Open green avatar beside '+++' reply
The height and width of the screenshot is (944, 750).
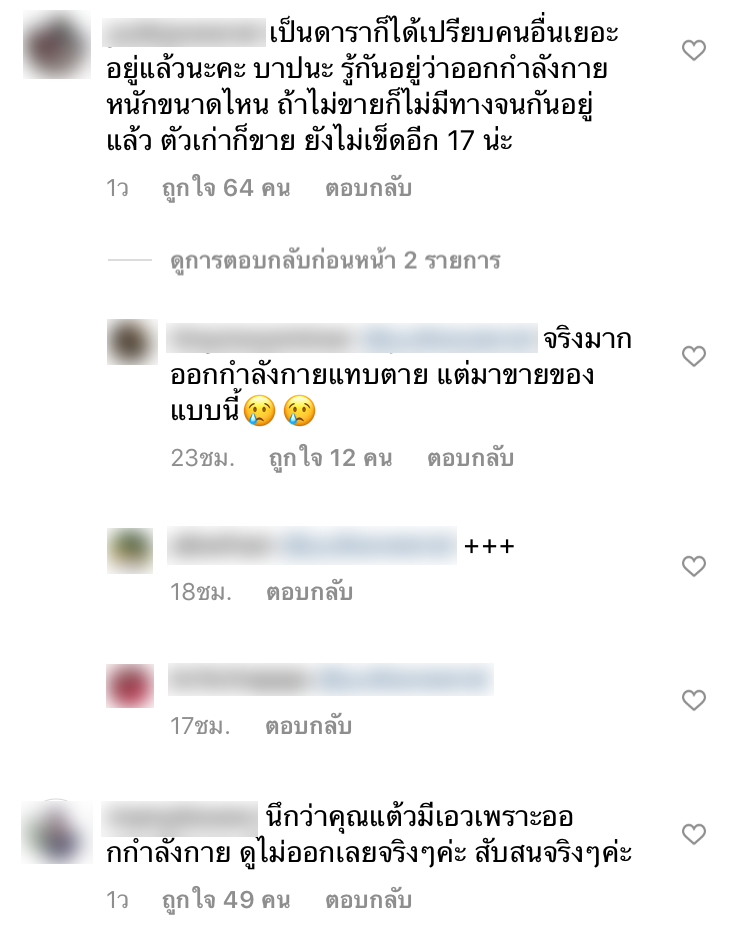pos(130,550)
